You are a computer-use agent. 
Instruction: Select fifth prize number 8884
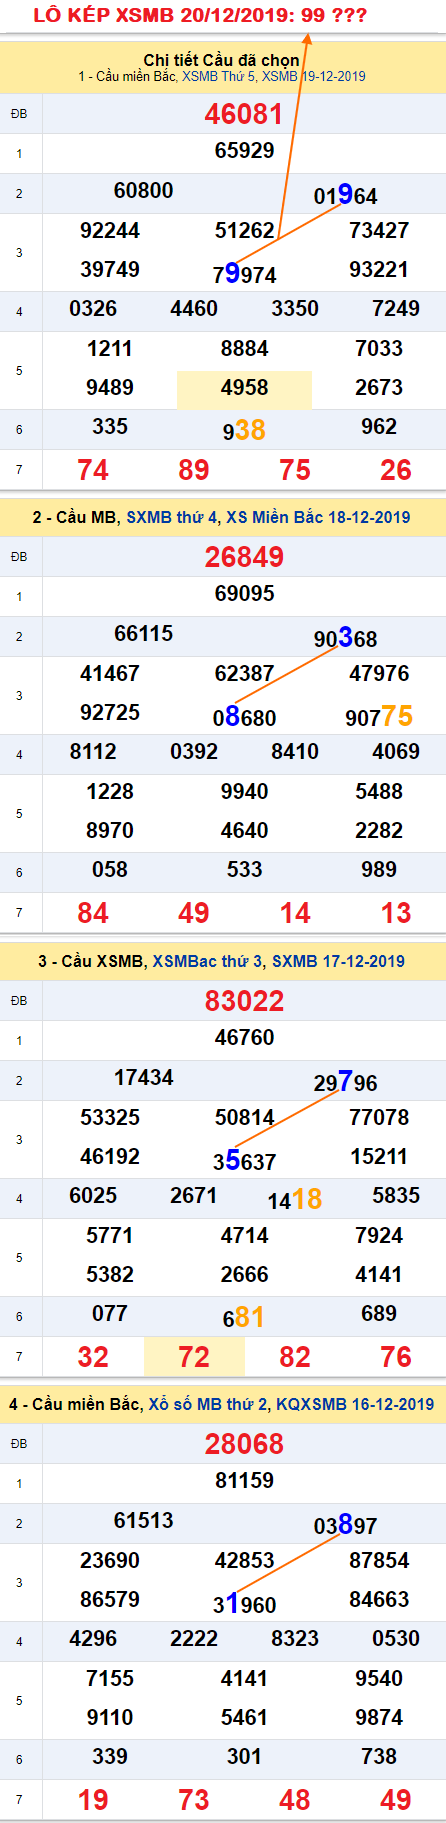tap(244, 349)
